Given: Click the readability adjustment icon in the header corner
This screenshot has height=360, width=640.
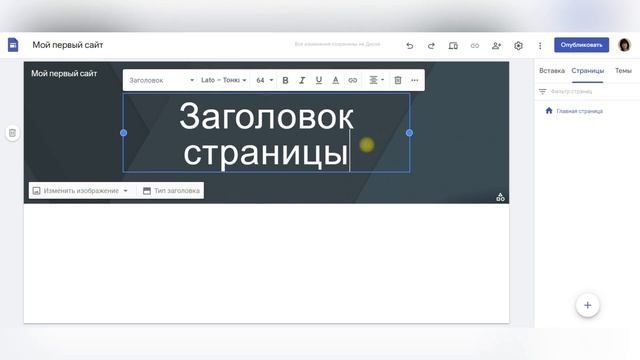Looking at the screenshot, I should (x=500, y=197).
